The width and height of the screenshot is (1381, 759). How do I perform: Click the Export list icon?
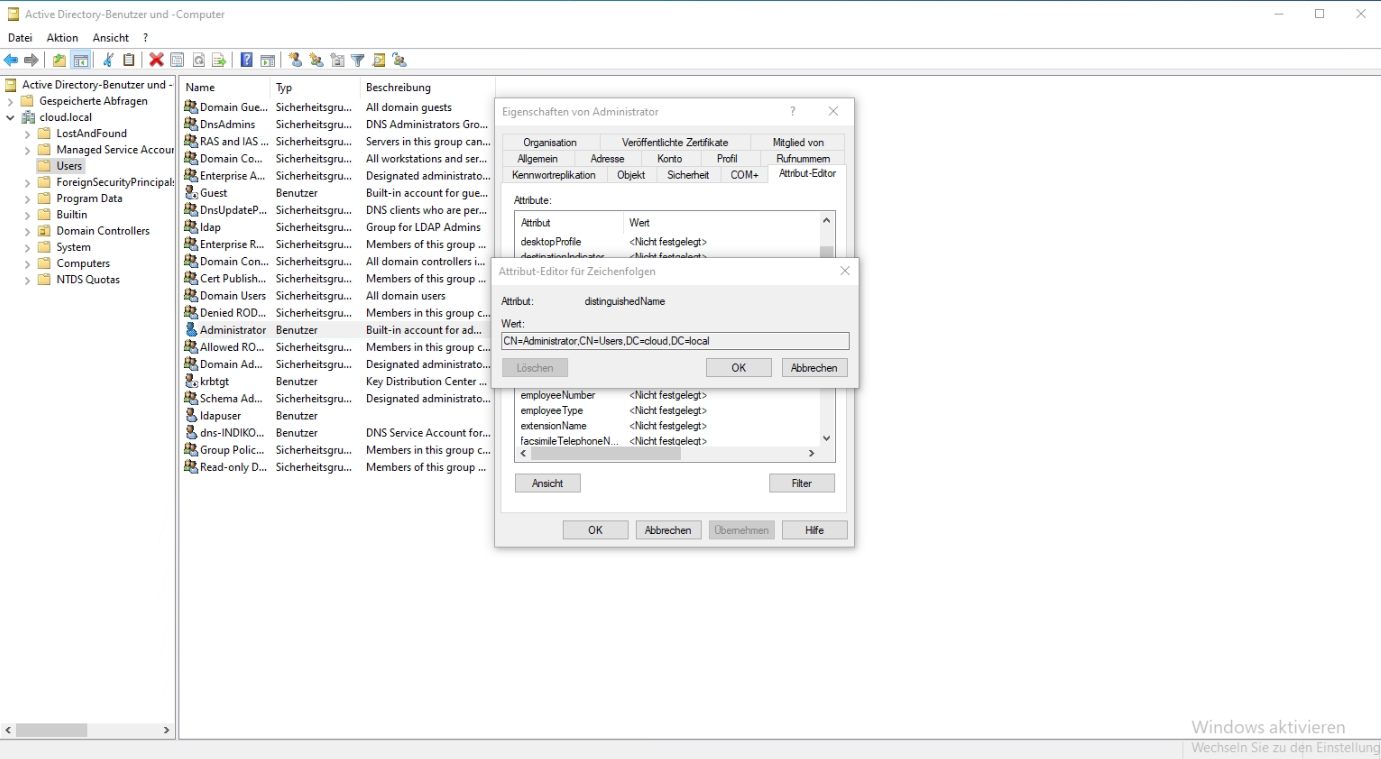point(219,60)
